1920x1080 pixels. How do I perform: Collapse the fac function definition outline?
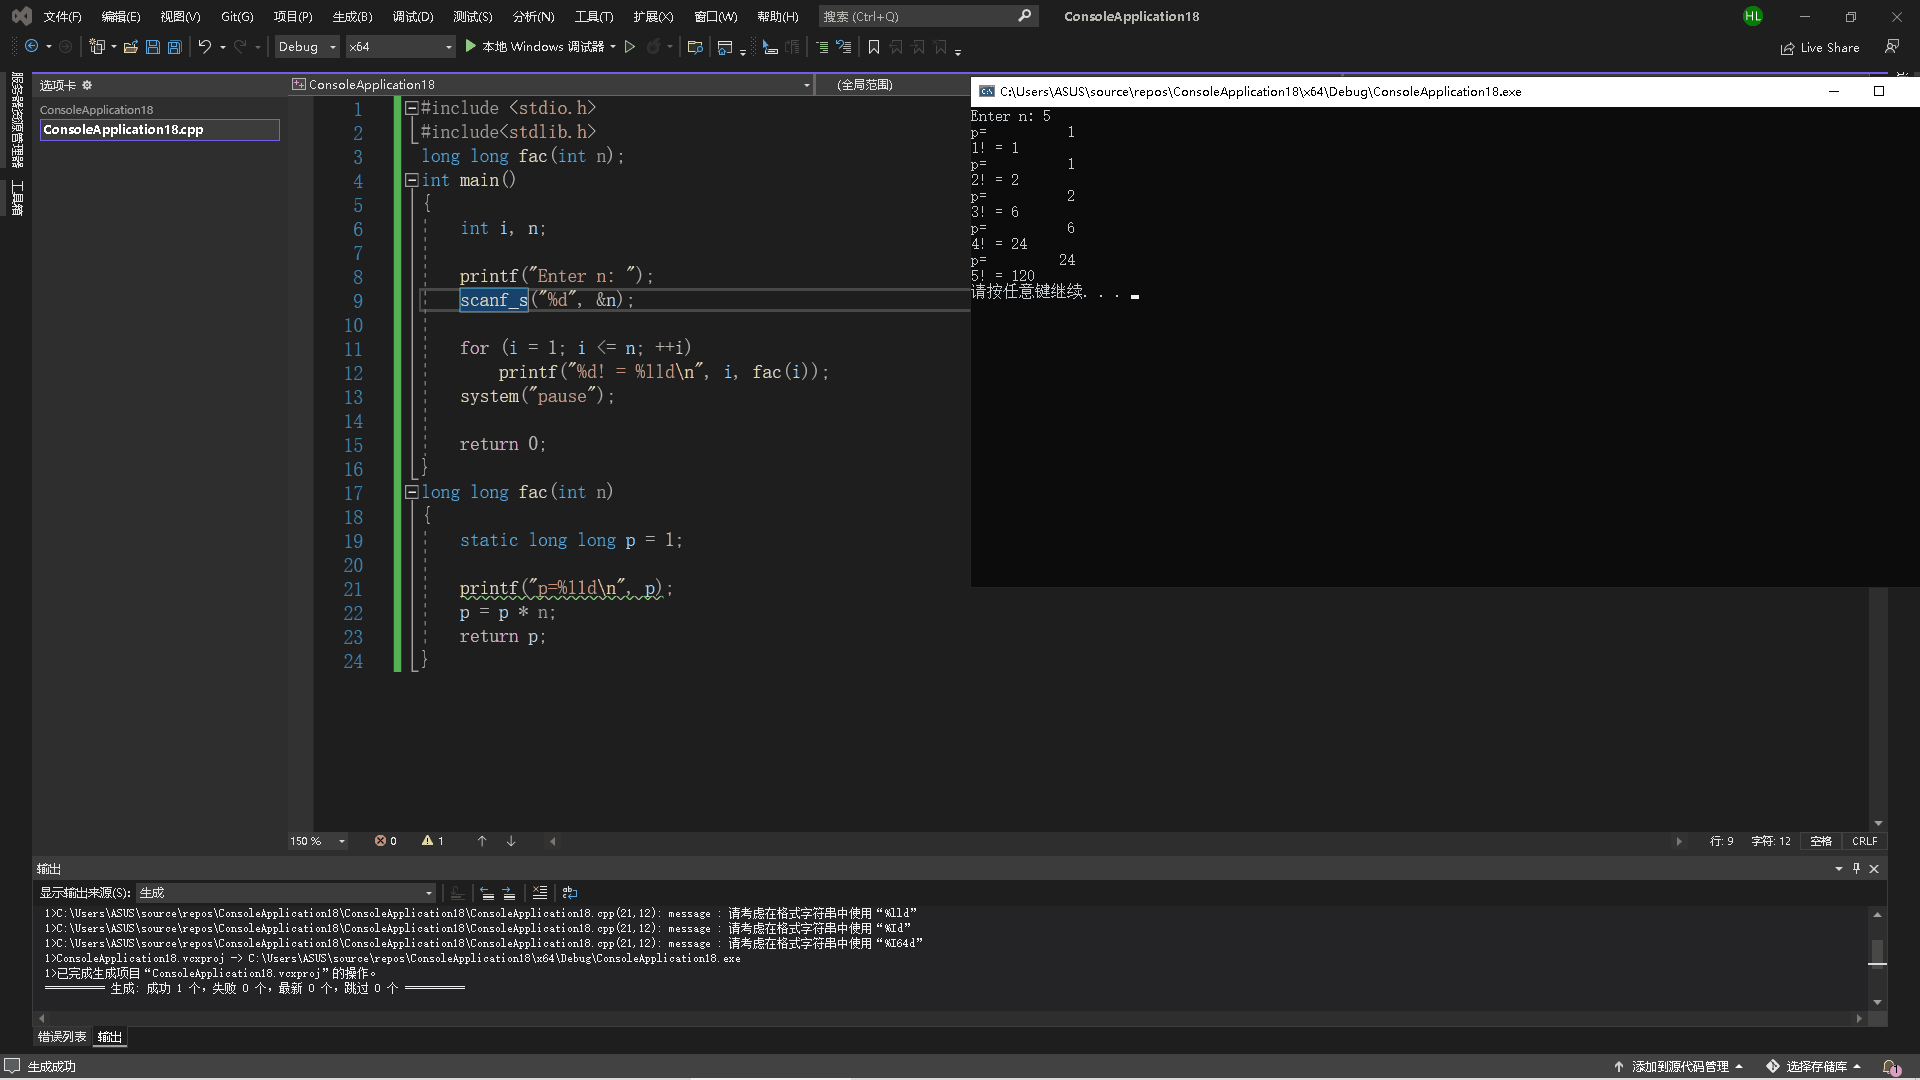411,492
